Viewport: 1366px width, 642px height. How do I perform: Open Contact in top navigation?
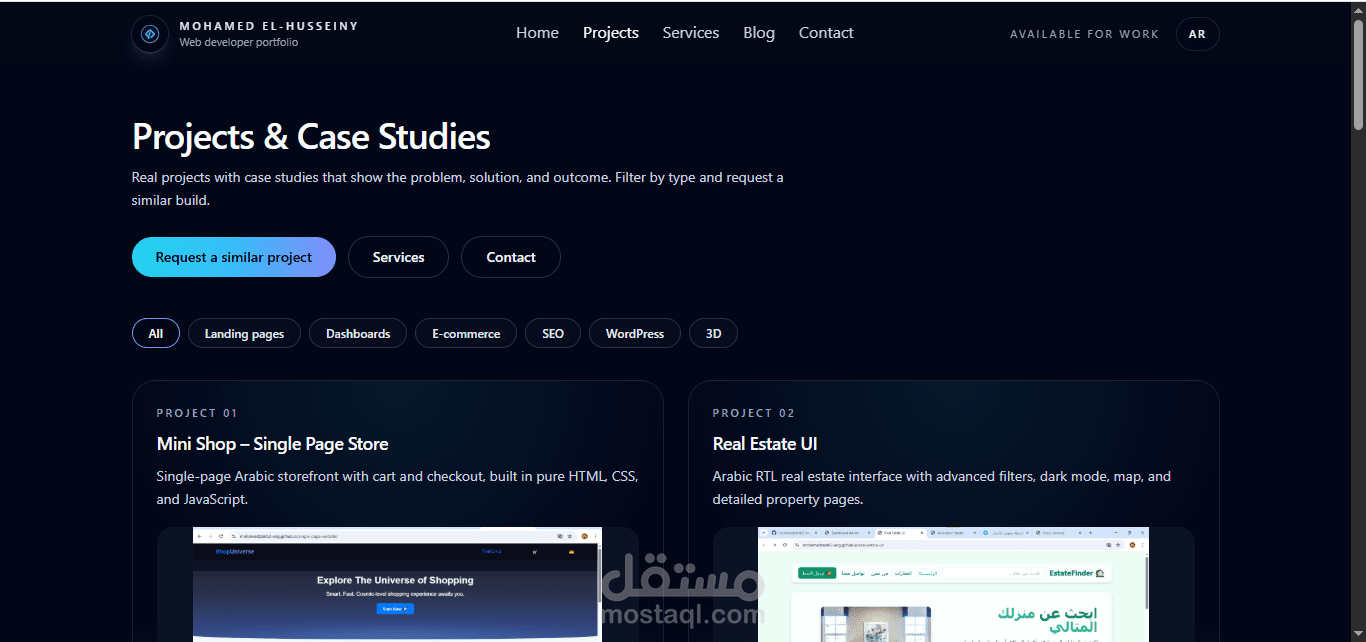click(826, 33)
